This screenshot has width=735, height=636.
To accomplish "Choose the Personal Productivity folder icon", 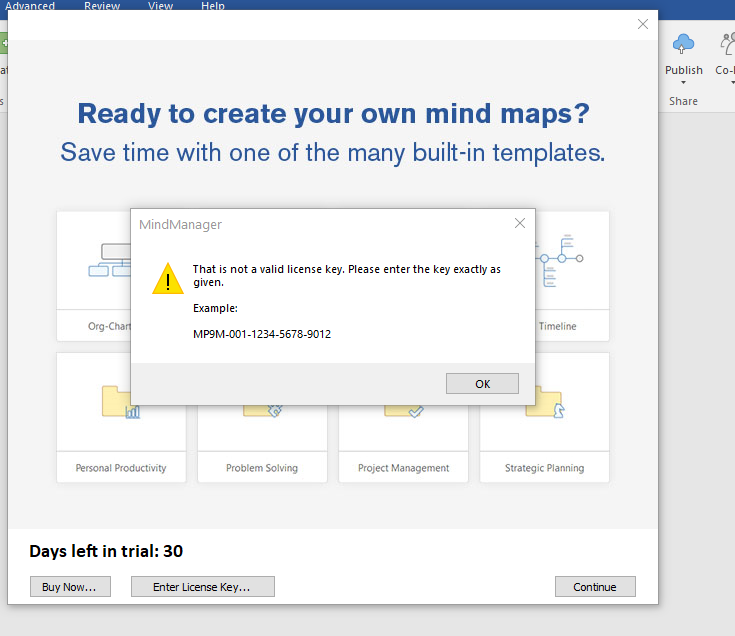I will pyautogui.click(x=121, y=402).
